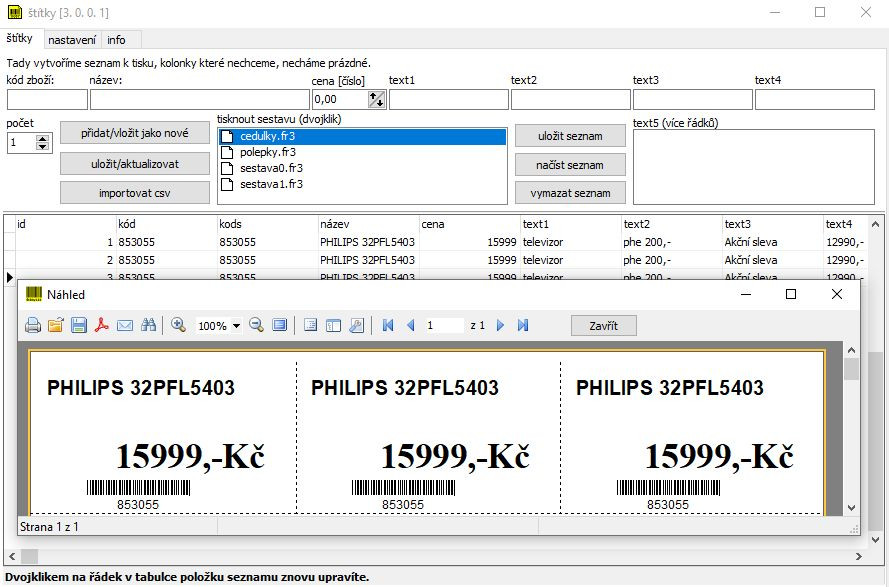Send report by e-mail envelope icon

pyautogui.click(x=125, y=325)
